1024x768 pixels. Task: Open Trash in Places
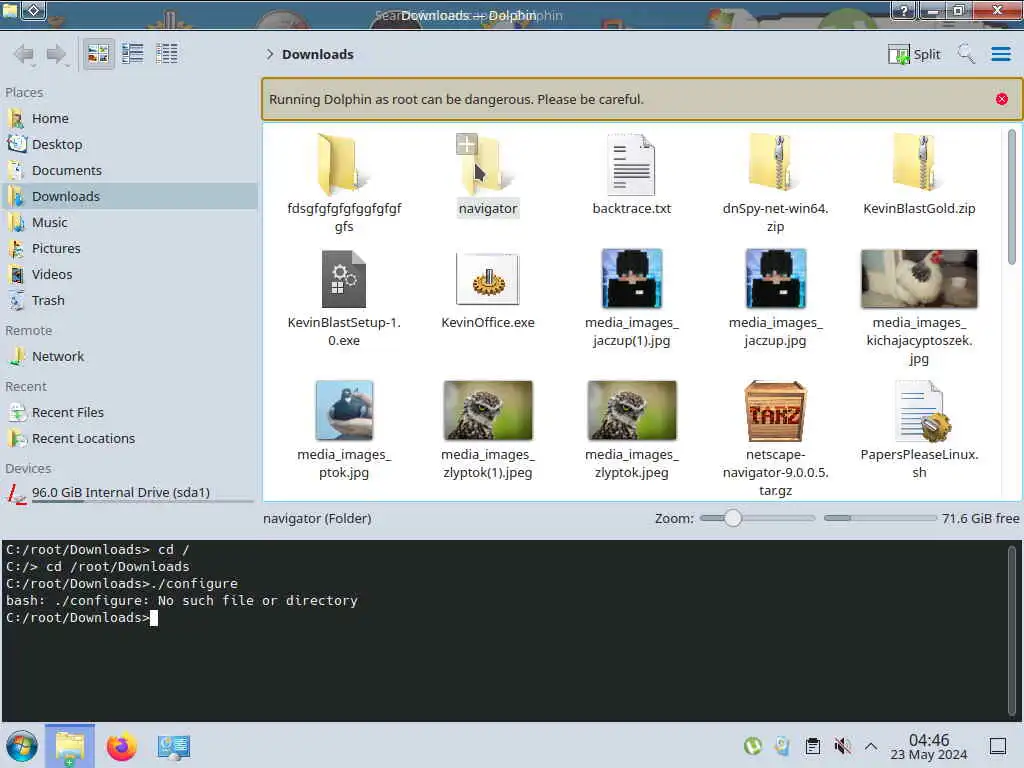coord(129,300)
